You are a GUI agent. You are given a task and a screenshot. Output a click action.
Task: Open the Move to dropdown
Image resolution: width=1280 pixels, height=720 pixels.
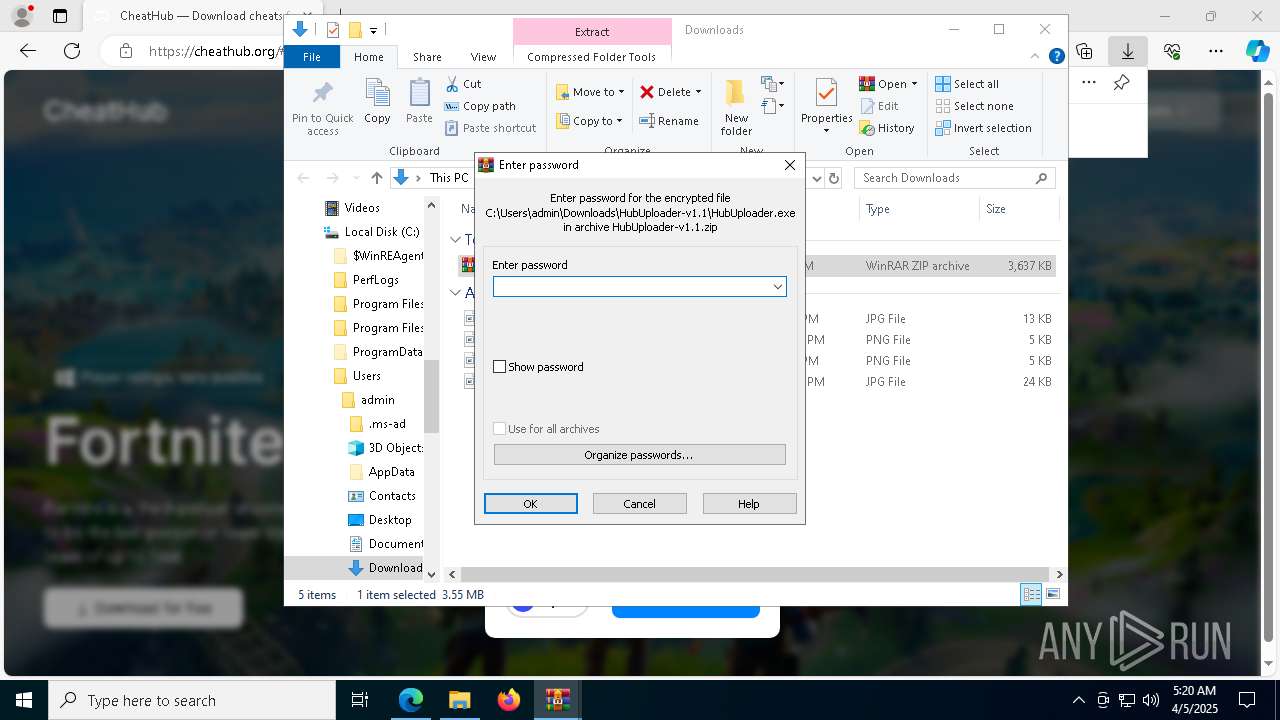(x=590, y=92)
